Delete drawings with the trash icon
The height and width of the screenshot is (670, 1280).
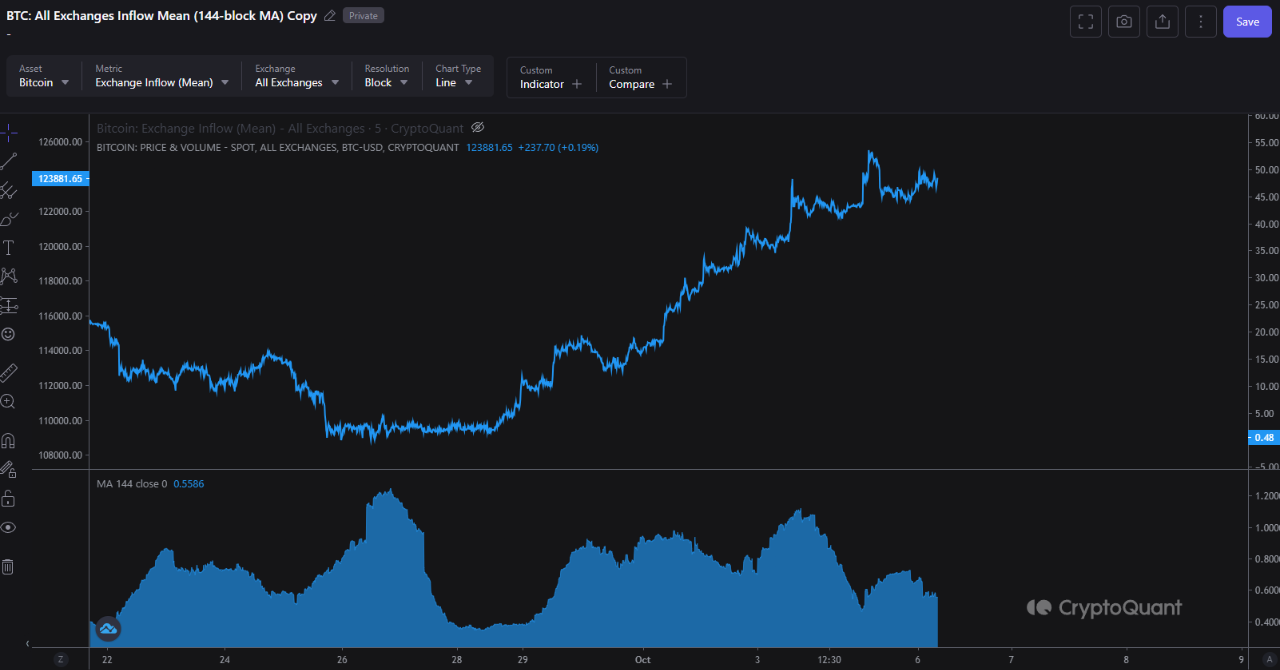(x=8, y=567)
